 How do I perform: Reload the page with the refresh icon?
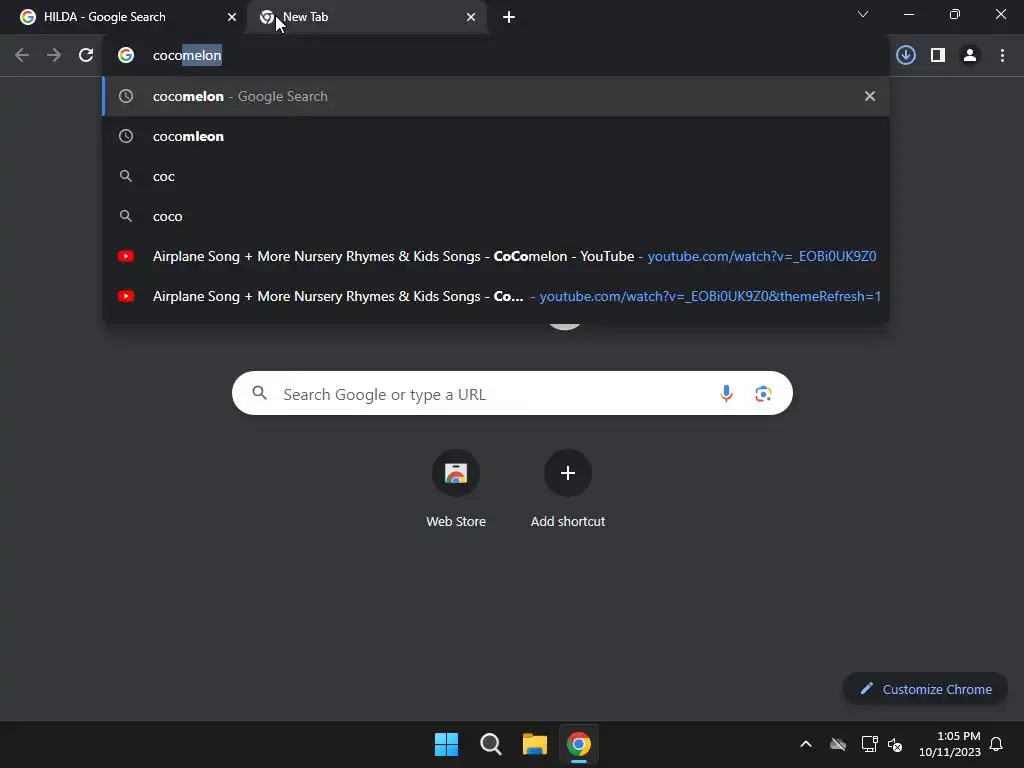[x=86, y=56]
